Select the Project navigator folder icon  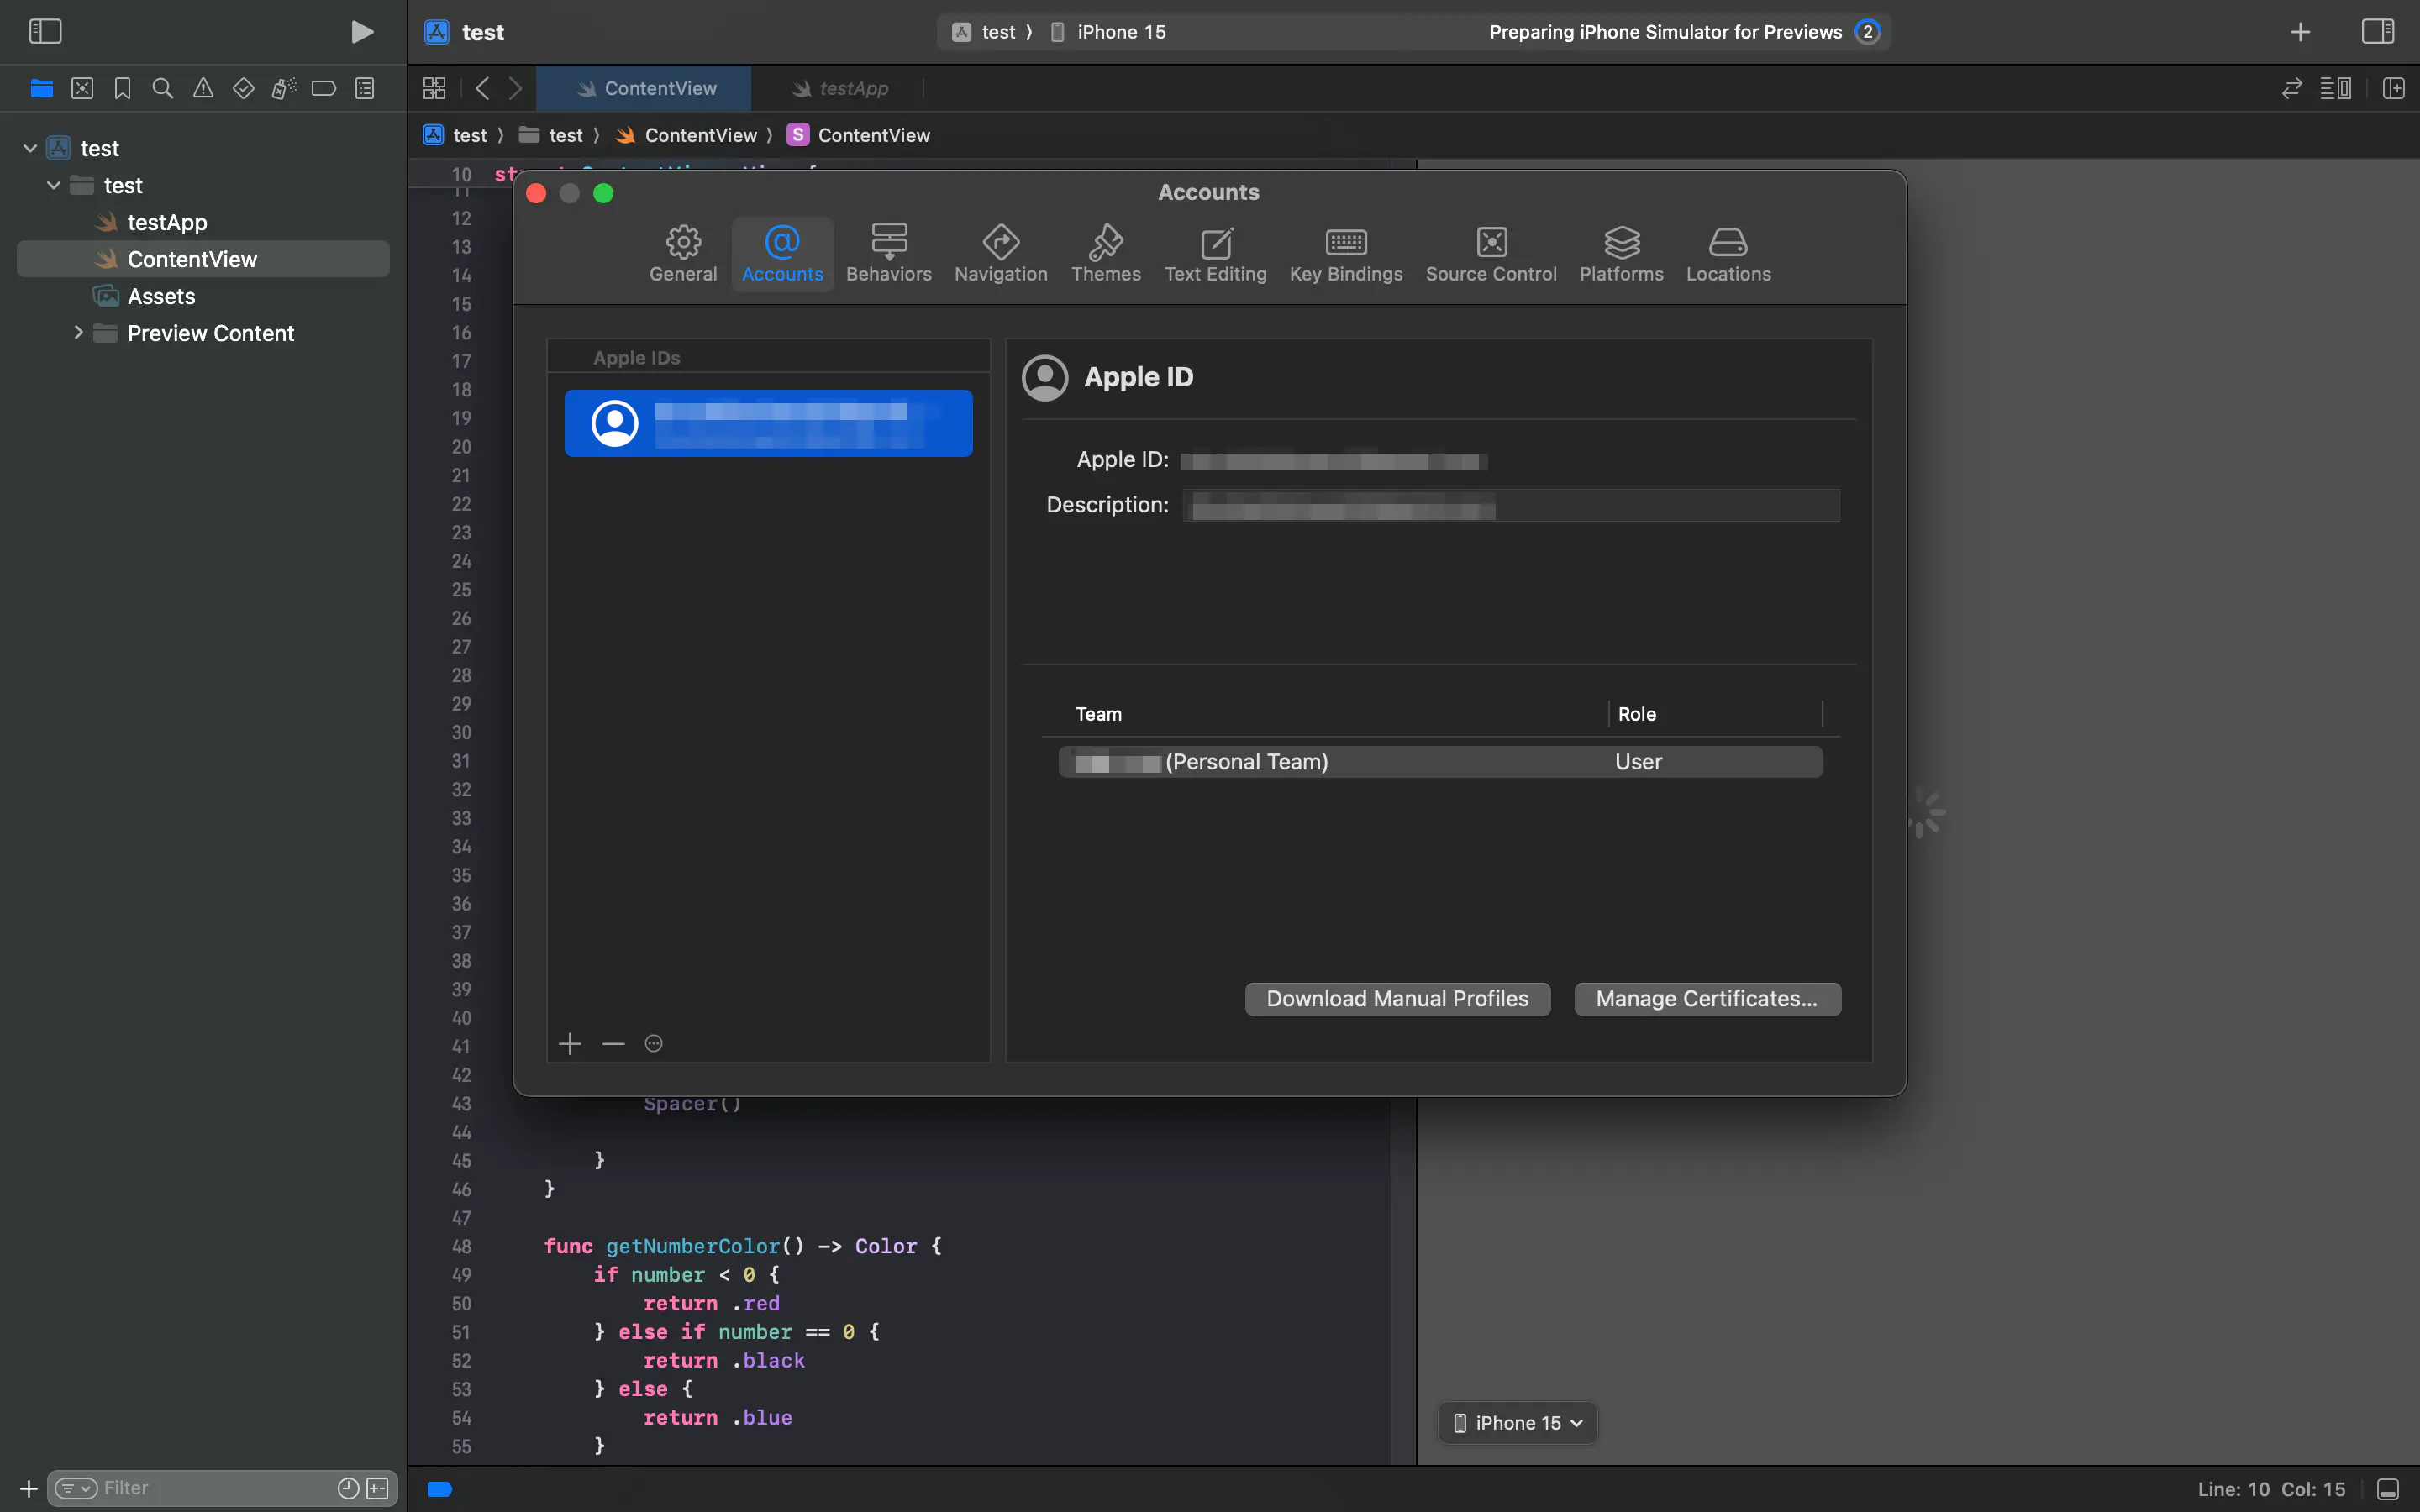click(x=42, y=89)
